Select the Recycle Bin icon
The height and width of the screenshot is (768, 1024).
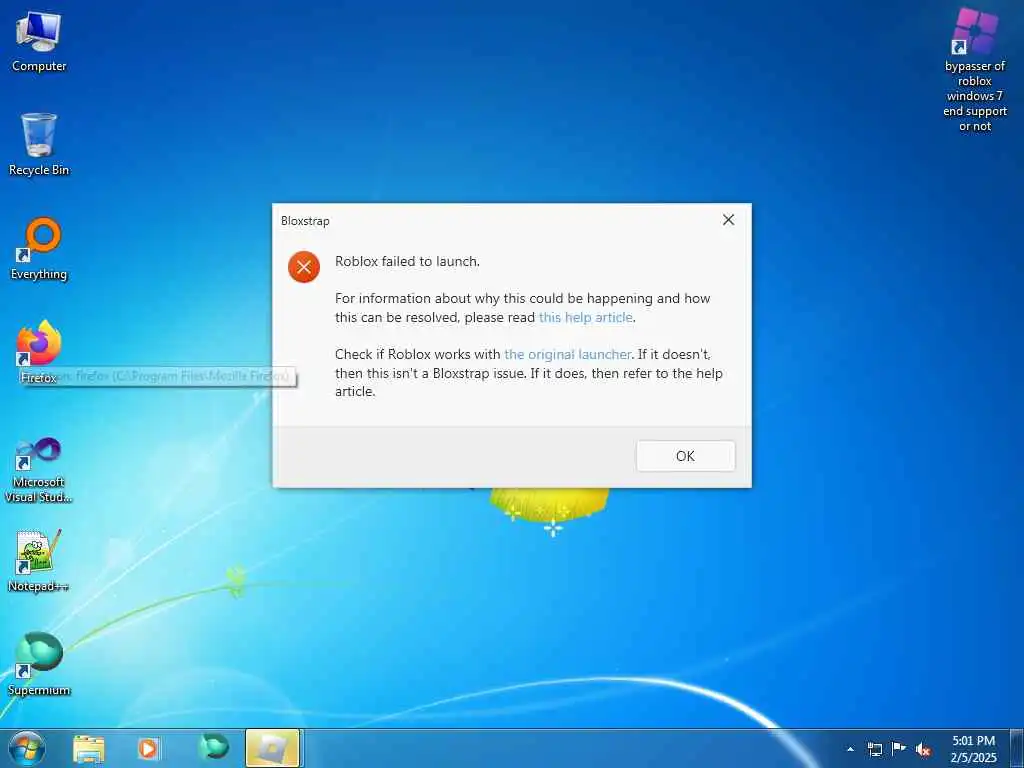coord(39,145)
